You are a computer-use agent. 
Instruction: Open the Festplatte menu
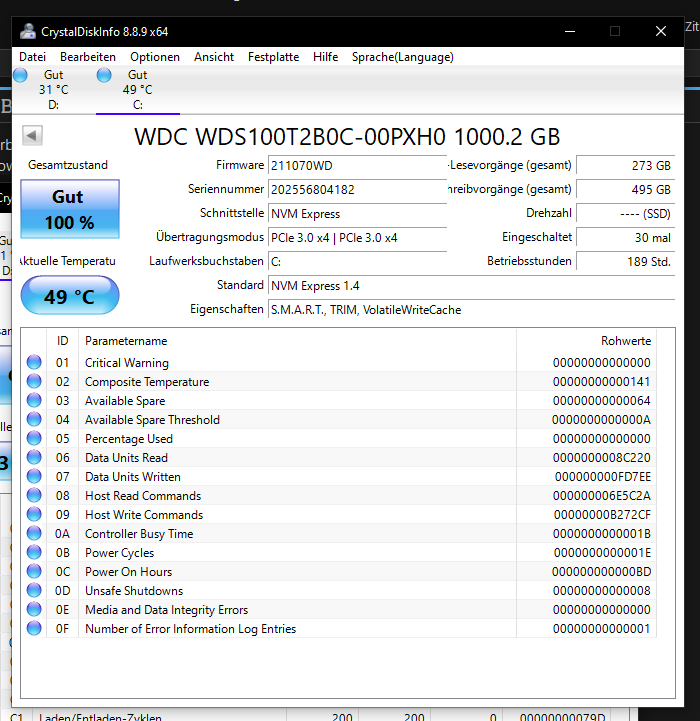(x=273, y=57)
